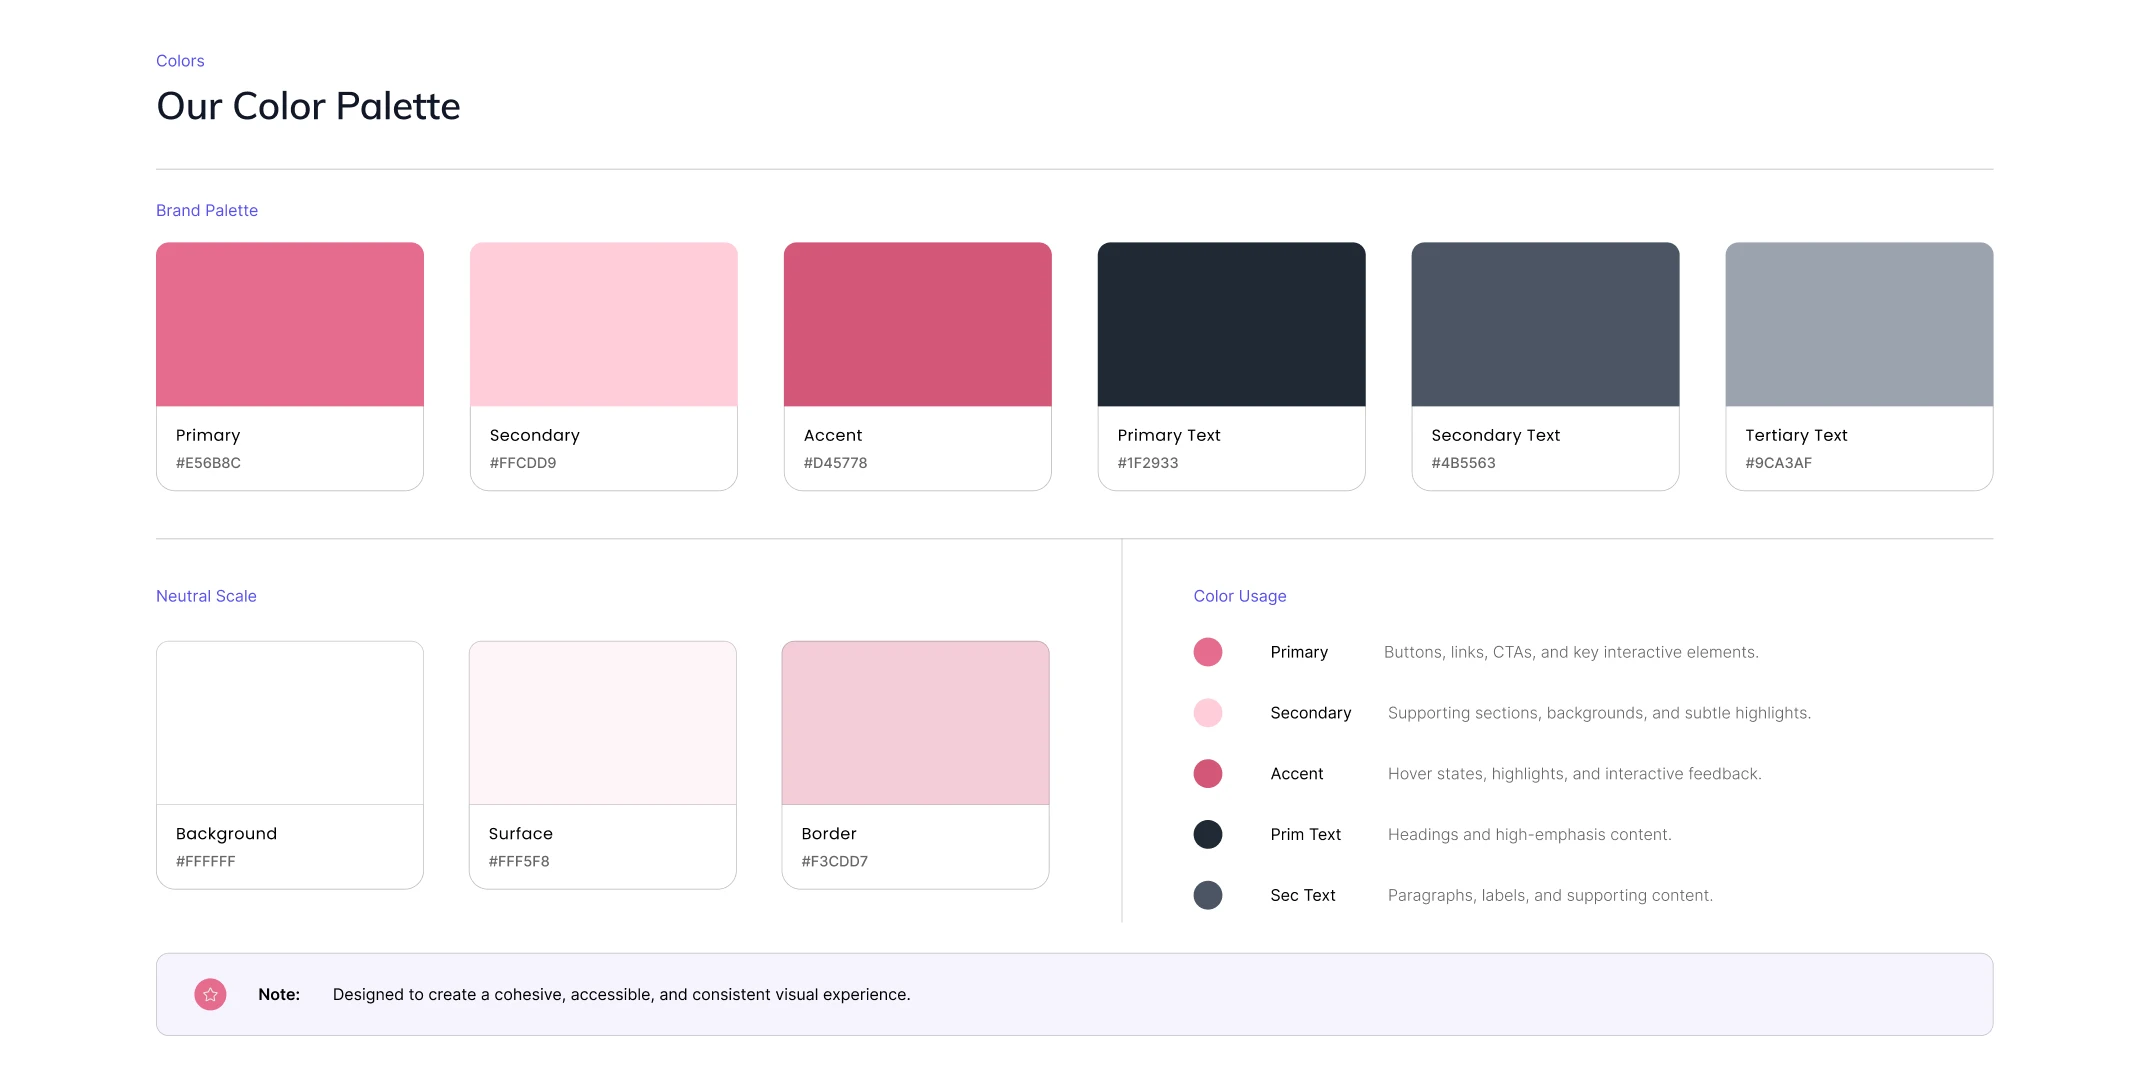Click the Surface card label
This screenshot has width=2150, height=1079.
click(x=521, y=834)
